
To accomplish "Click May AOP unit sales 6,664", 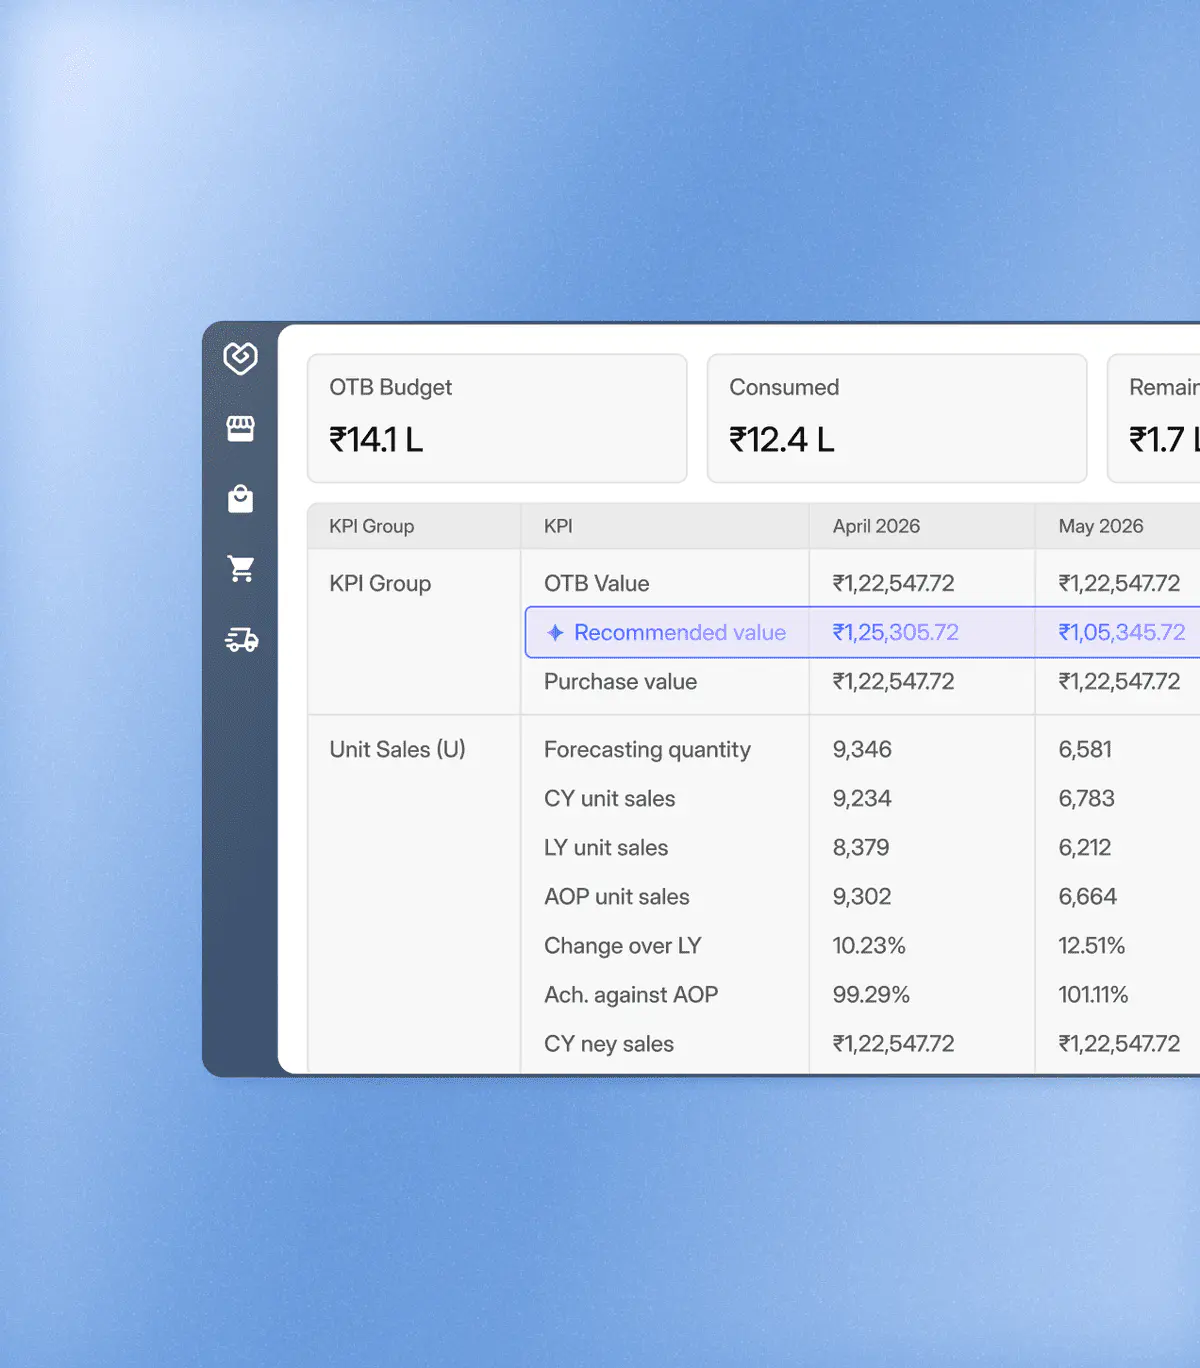I will [x=1087, y=897].
